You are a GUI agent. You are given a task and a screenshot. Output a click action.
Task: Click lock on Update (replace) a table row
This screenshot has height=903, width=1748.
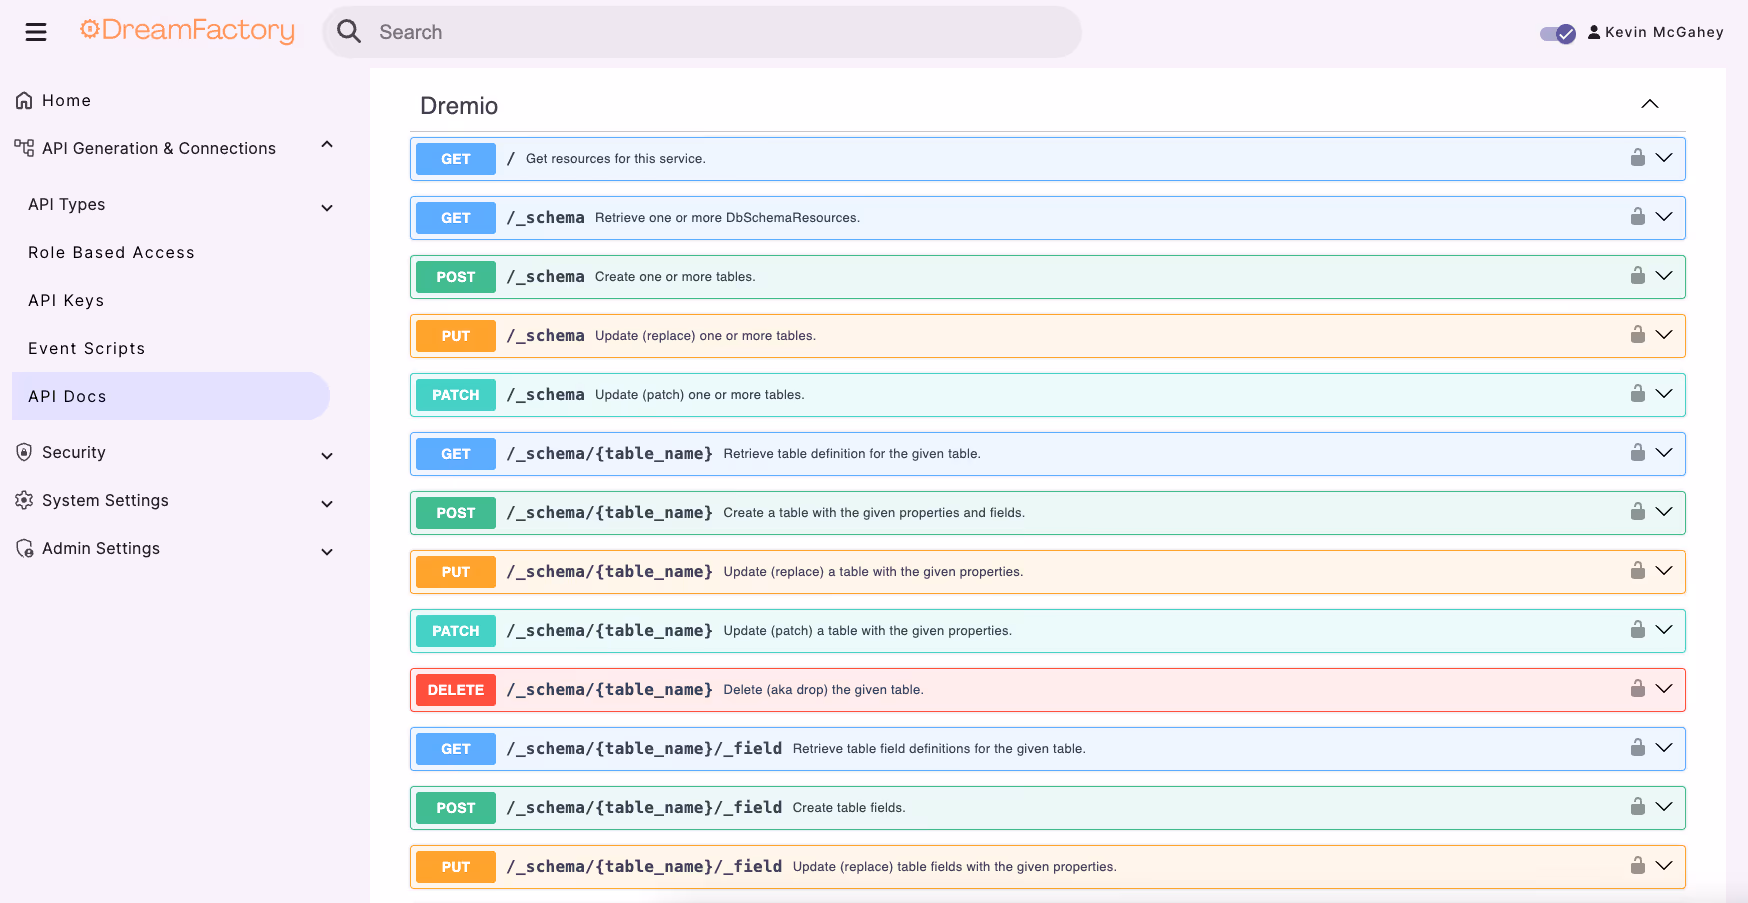click(1638, 570)
